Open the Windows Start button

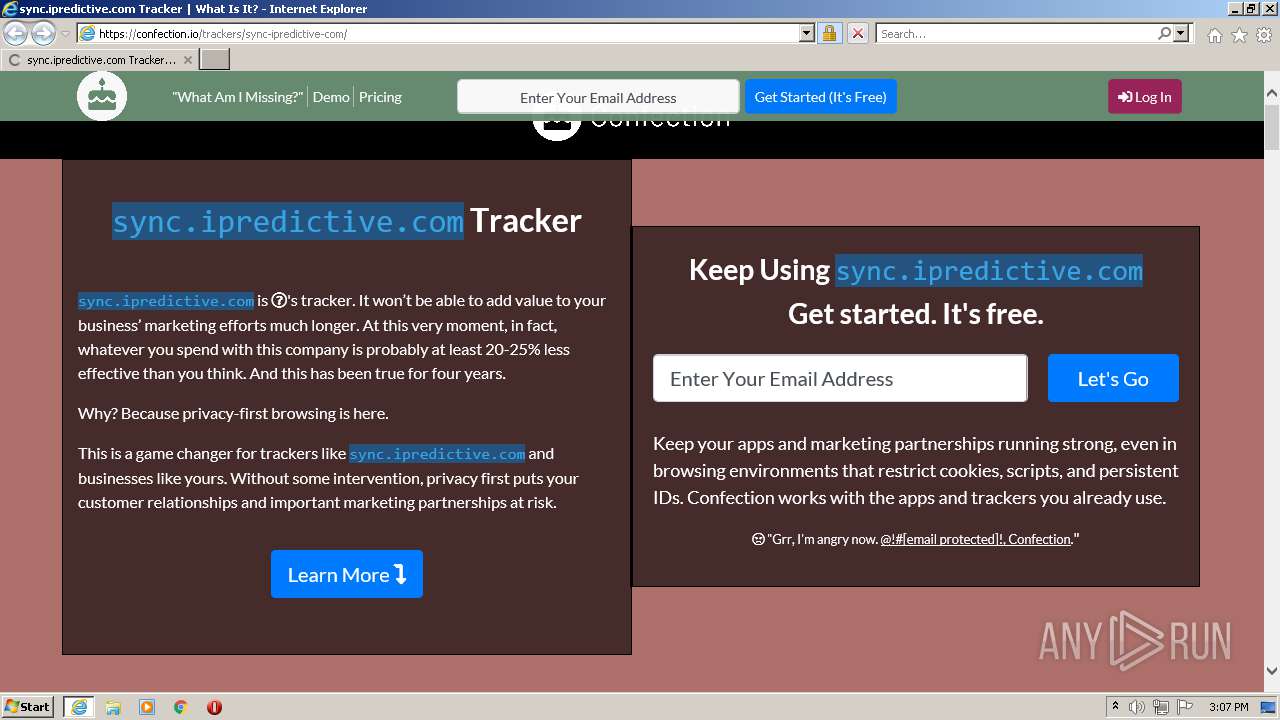28,706
